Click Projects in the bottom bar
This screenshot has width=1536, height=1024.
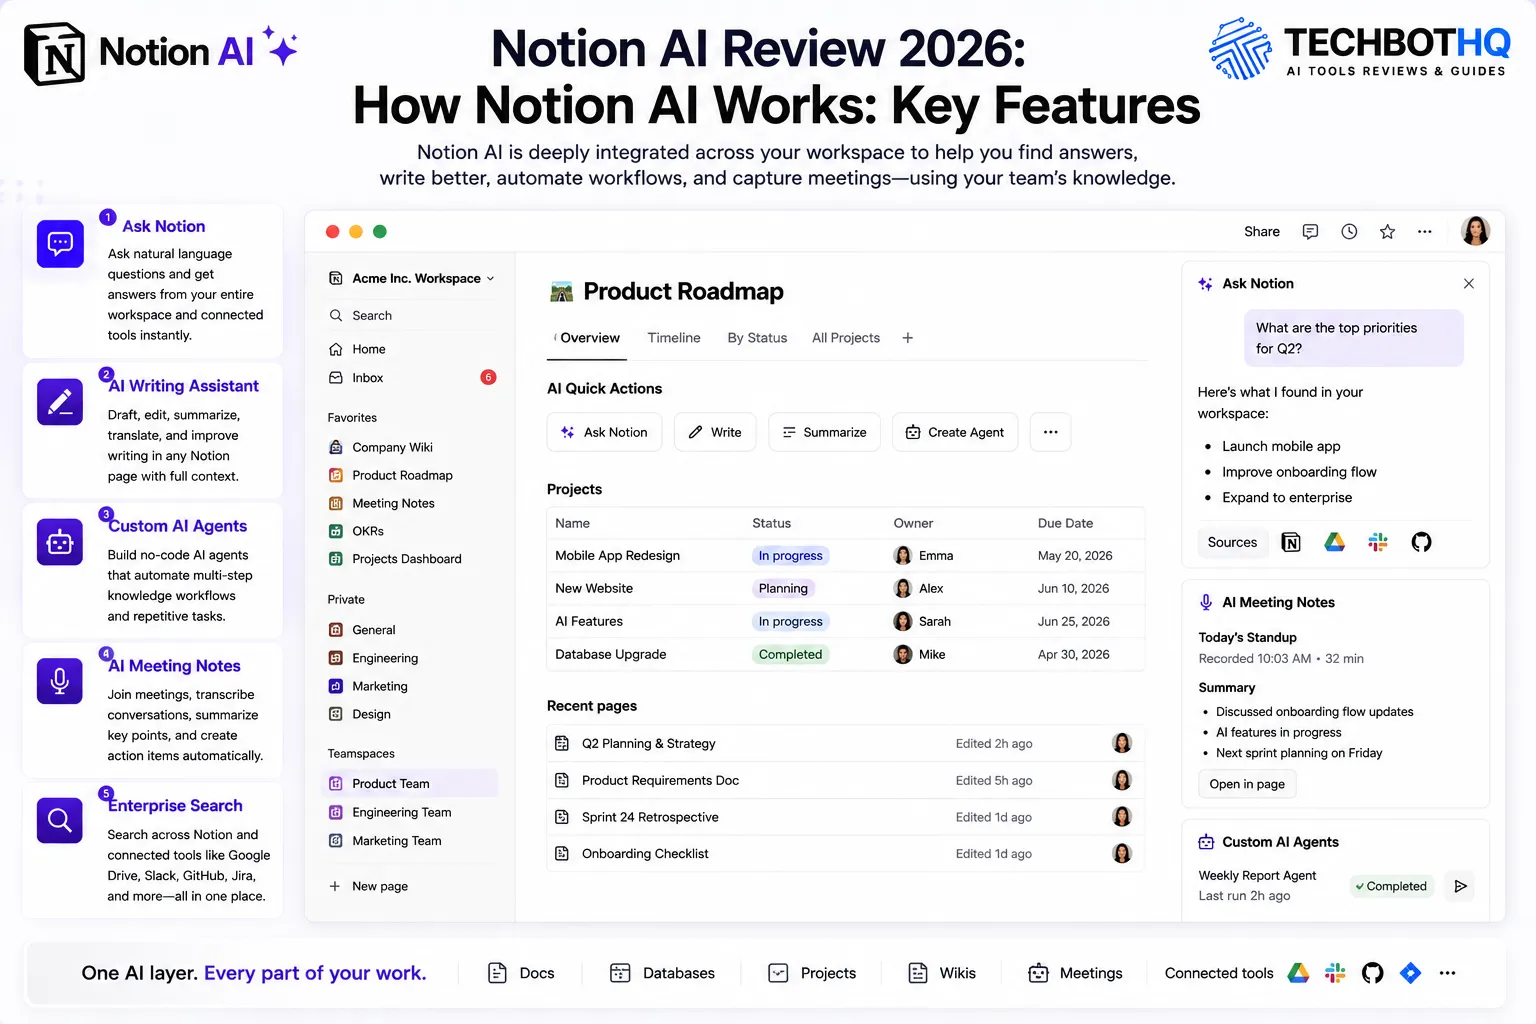812,973
